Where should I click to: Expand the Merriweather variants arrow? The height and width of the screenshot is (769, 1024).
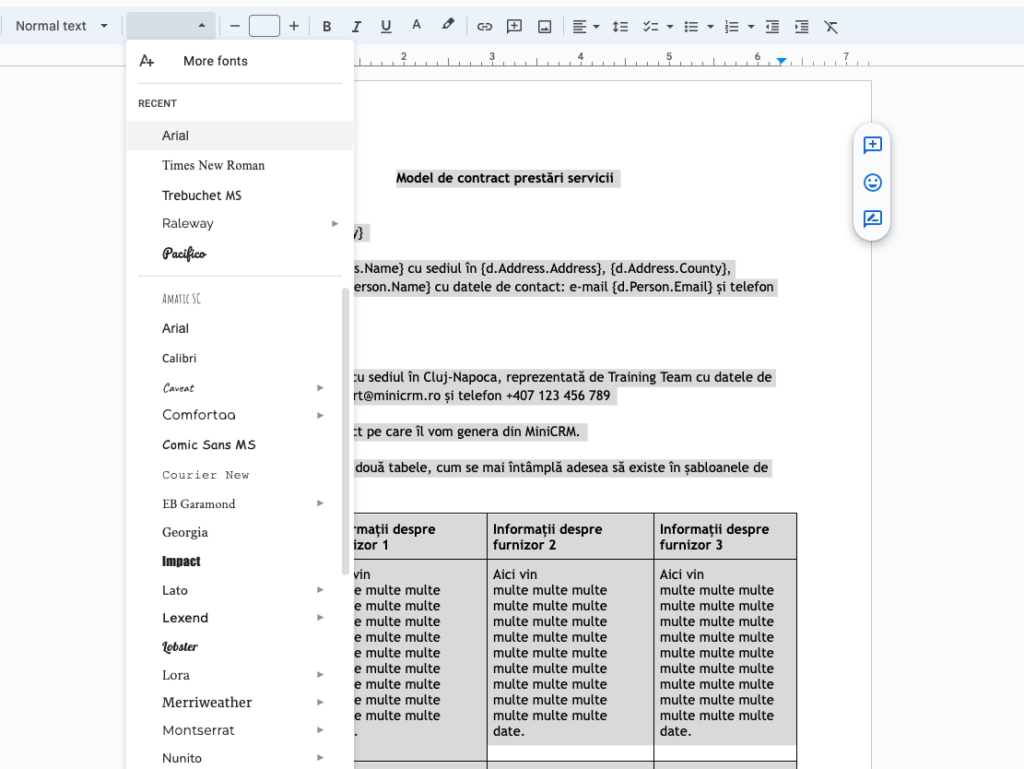pos(320,702)
